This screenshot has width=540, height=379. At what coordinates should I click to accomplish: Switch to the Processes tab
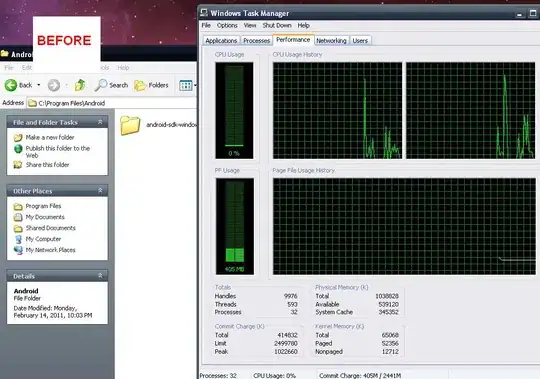pyautogui.click(x=257, y=41)
